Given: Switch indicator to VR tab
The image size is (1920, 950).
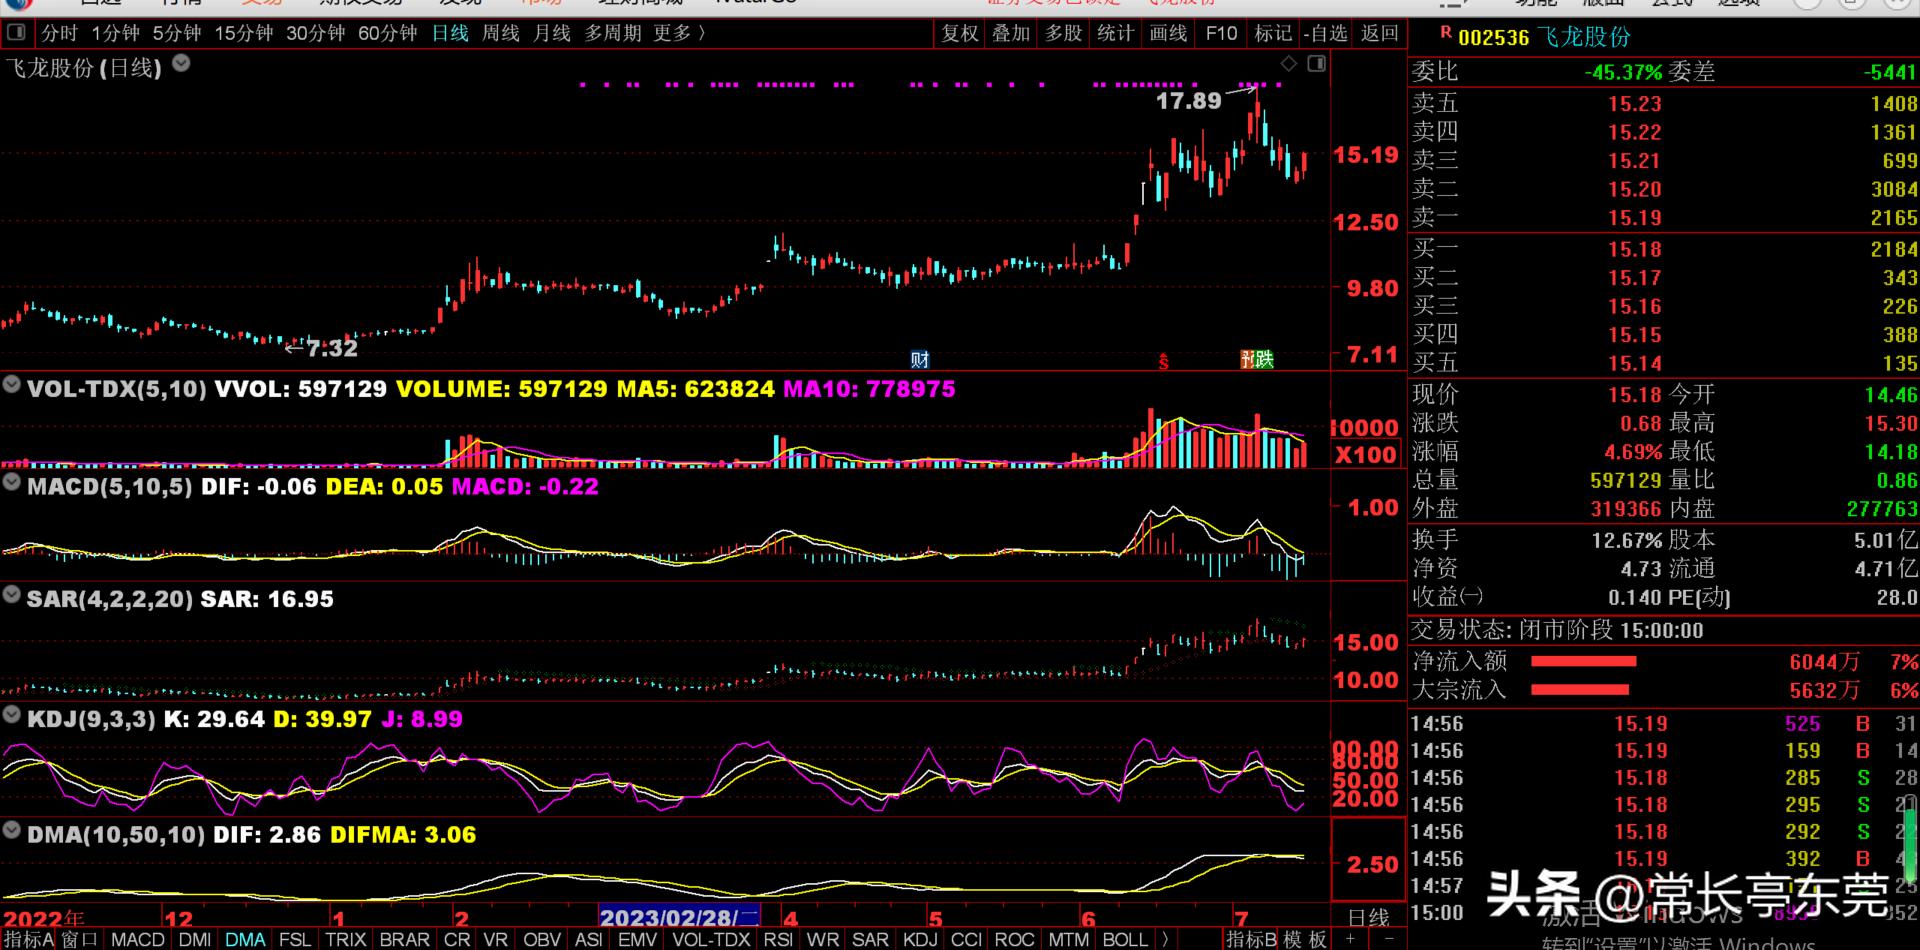Looking at the screenshot, I should (x=496, y=939).
